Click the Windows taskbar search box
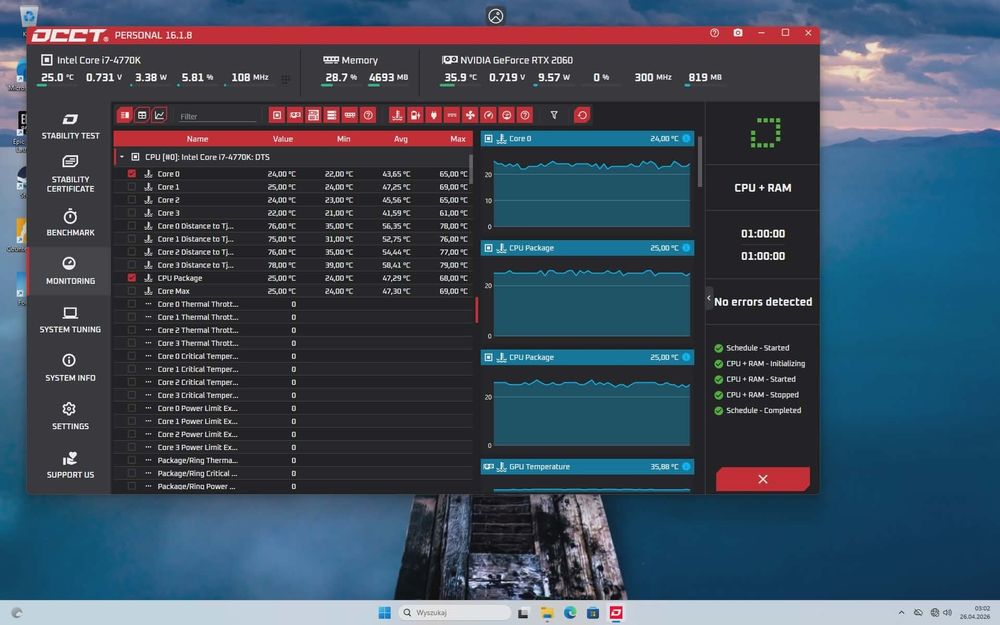This screenshot has height=625, width=1000. click(x=455, y=613)
